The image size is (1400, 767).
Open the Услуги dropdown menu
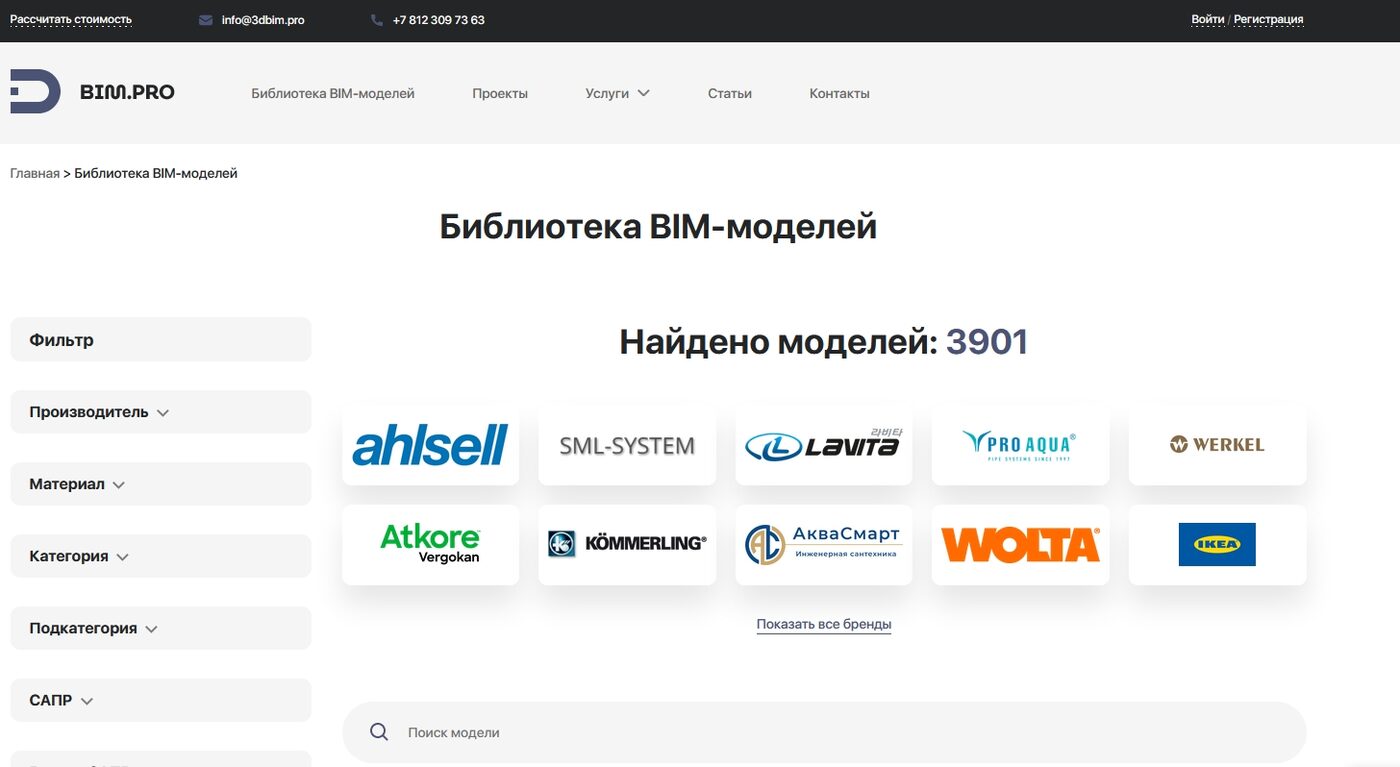click(617, 93)
